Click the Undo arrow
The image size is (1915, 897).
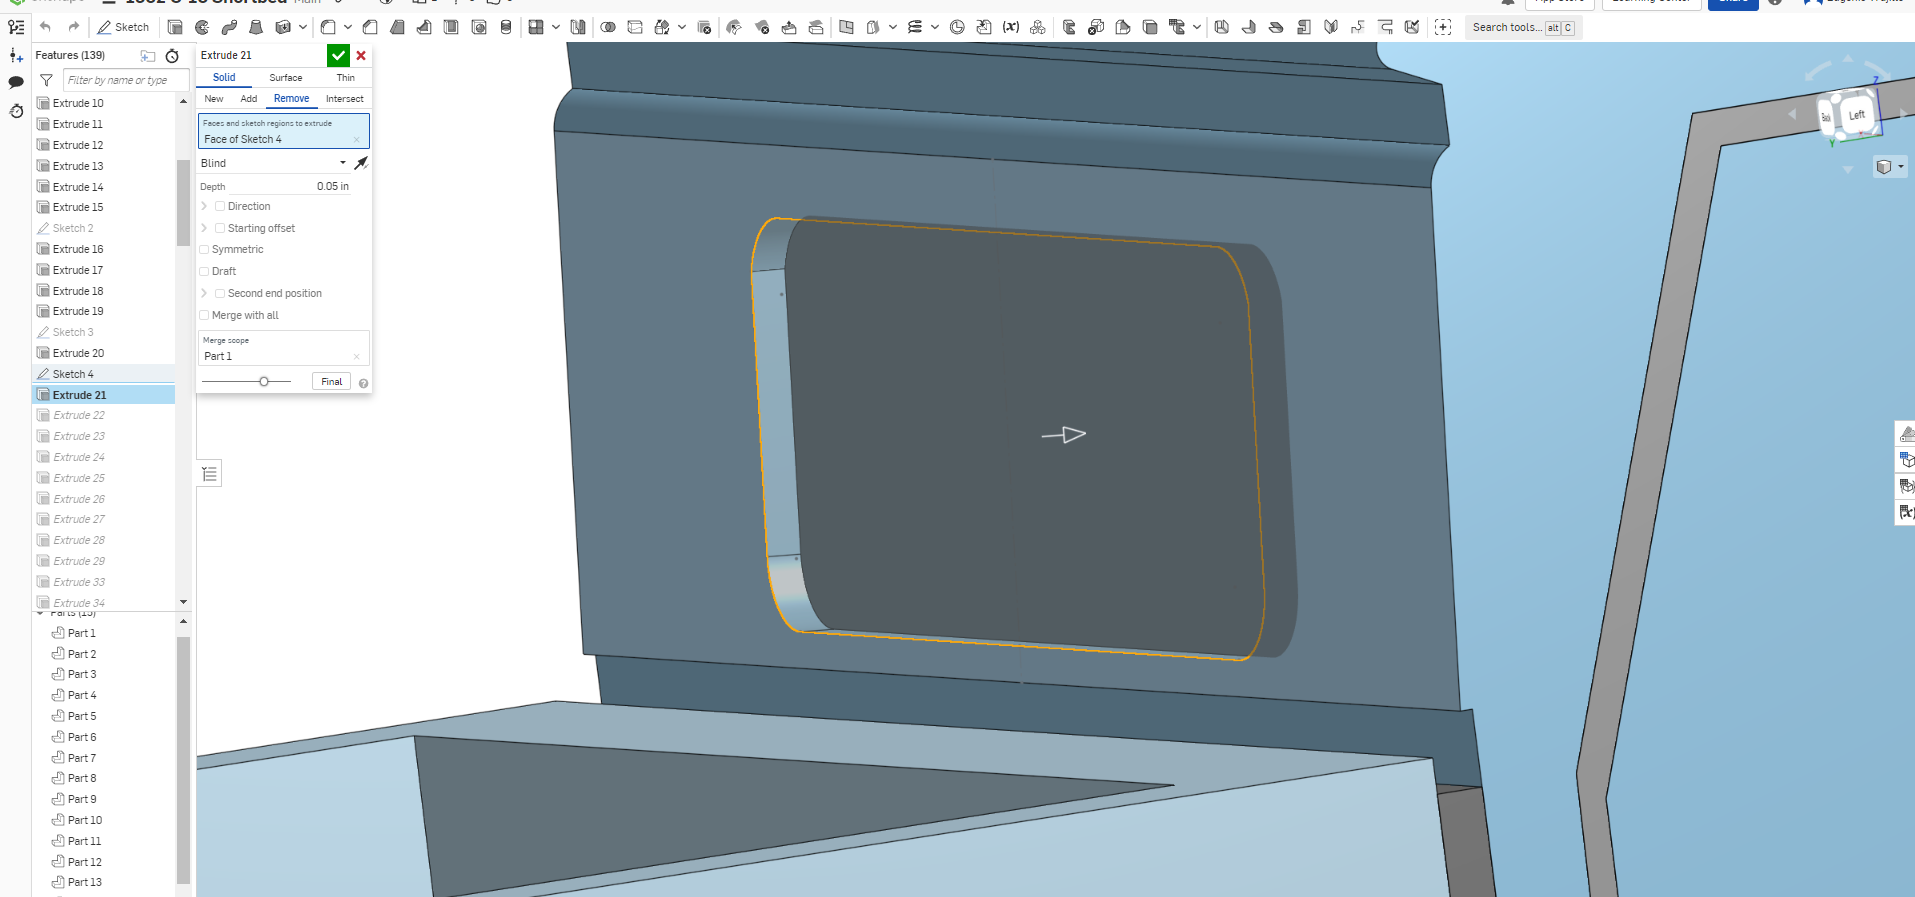click(x=45, y=27)
